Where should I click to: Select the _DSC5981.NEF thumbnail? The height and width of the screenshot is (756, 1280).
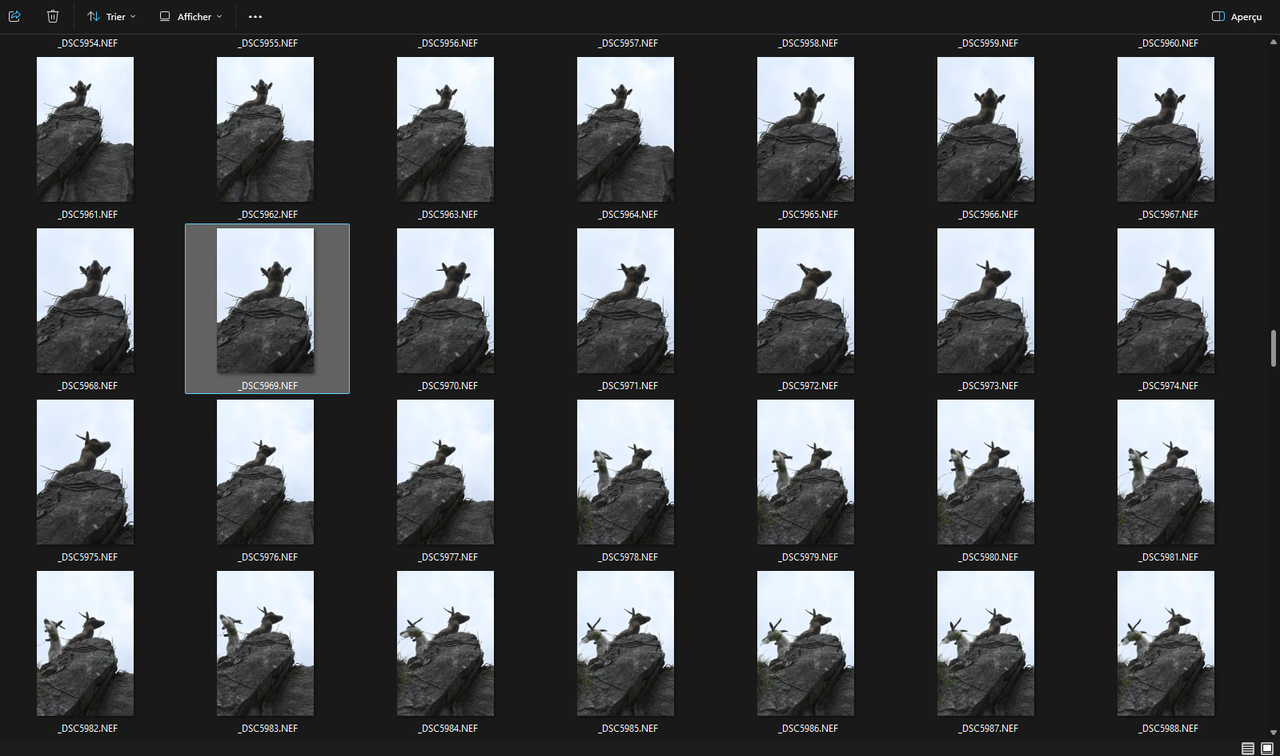tap(1165, 472)
